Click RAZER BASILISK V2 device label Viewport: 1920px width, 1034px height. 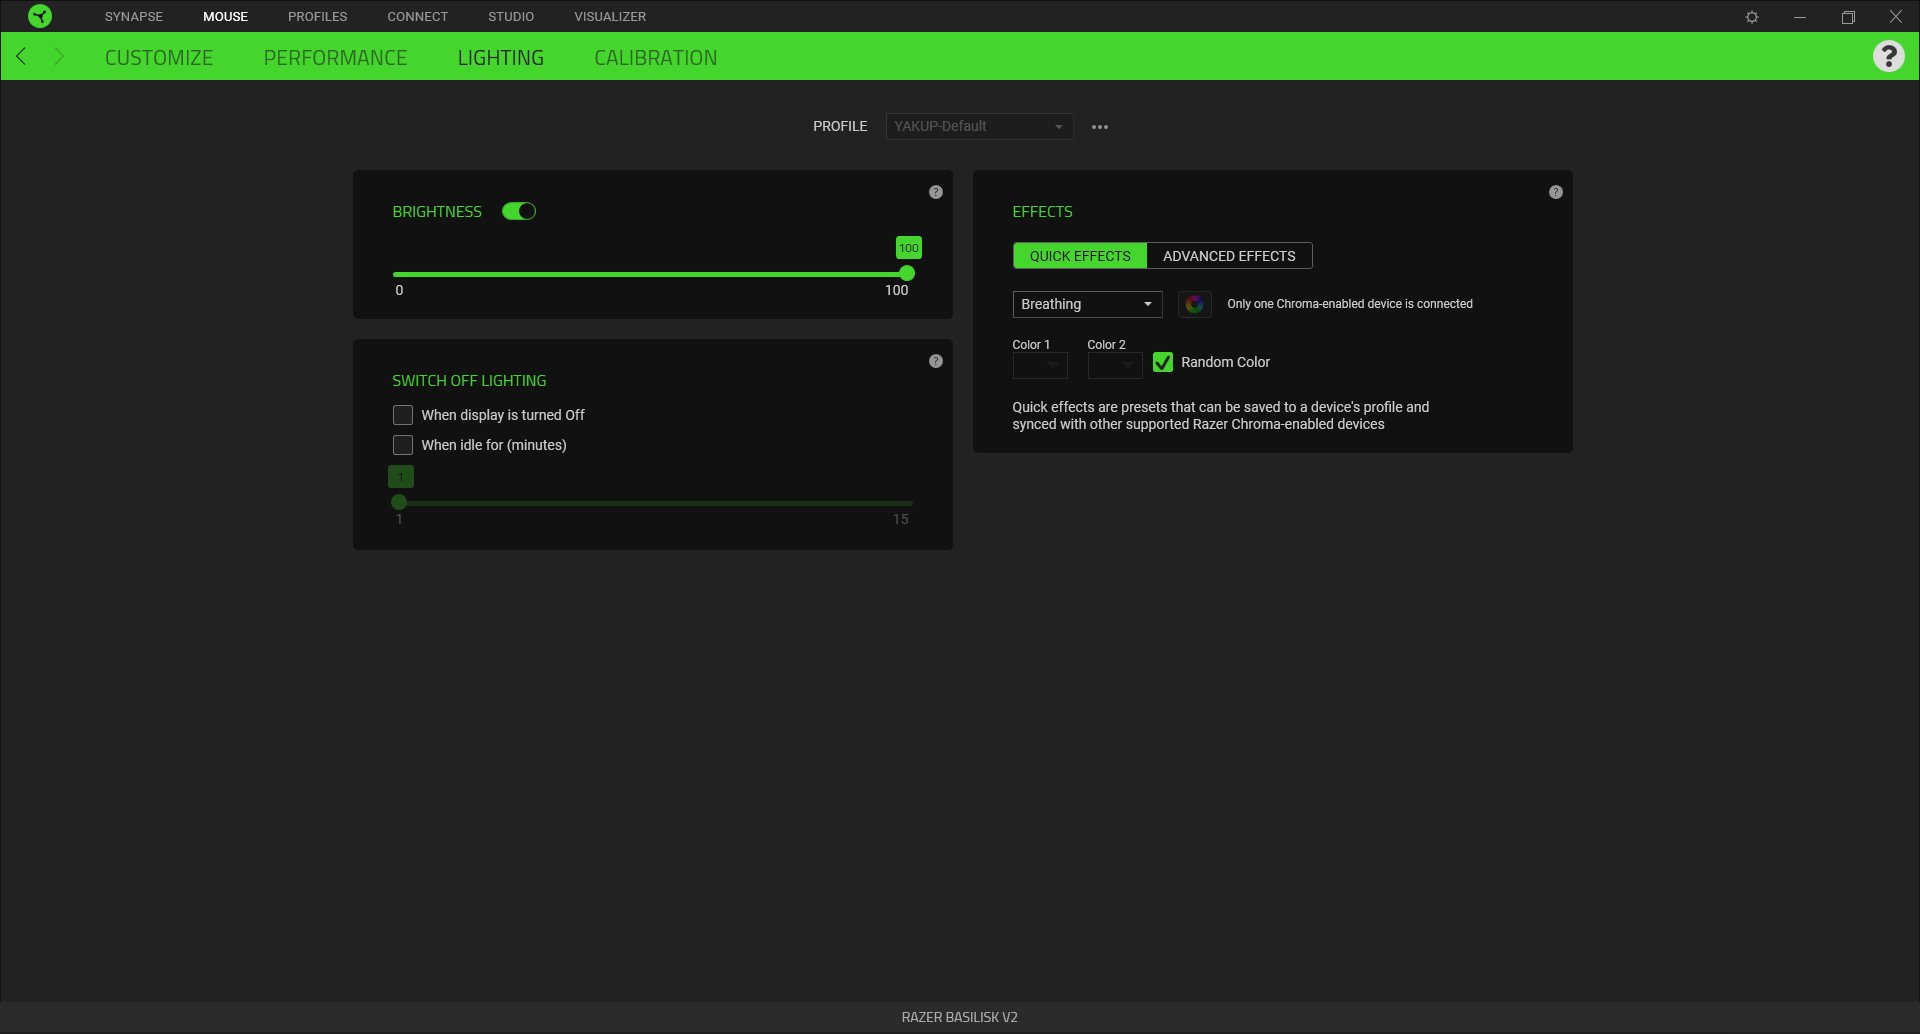click(x=960, y=1017)
